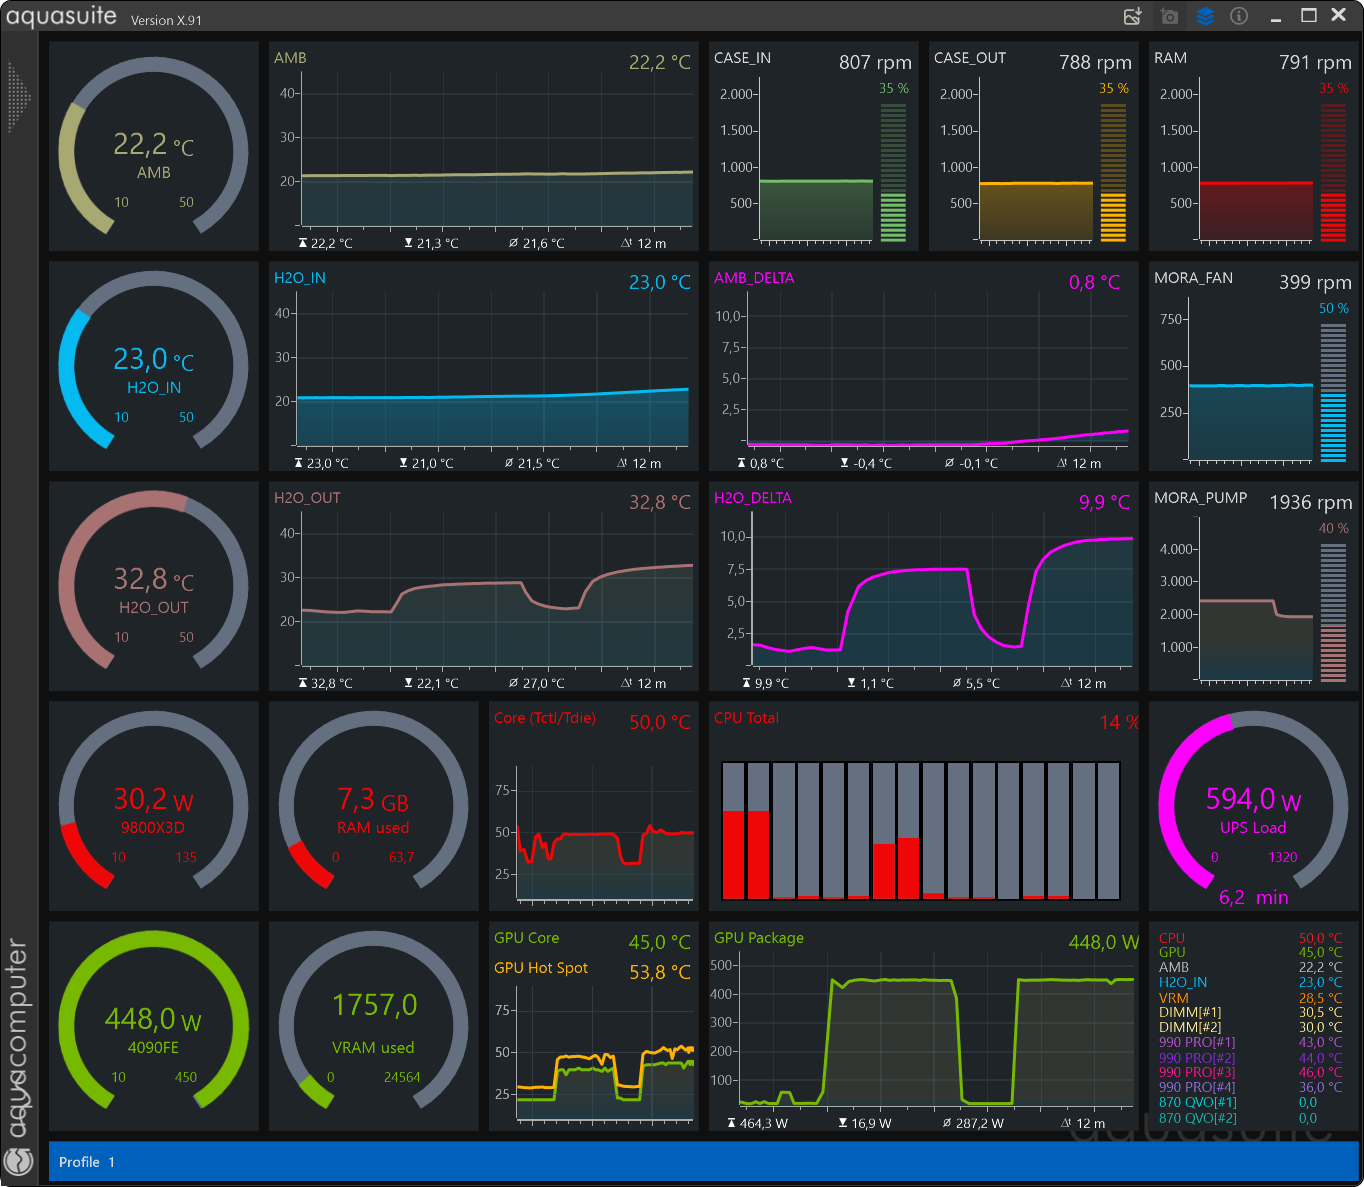Click the 448,0 W GPU Package value

1104,942
